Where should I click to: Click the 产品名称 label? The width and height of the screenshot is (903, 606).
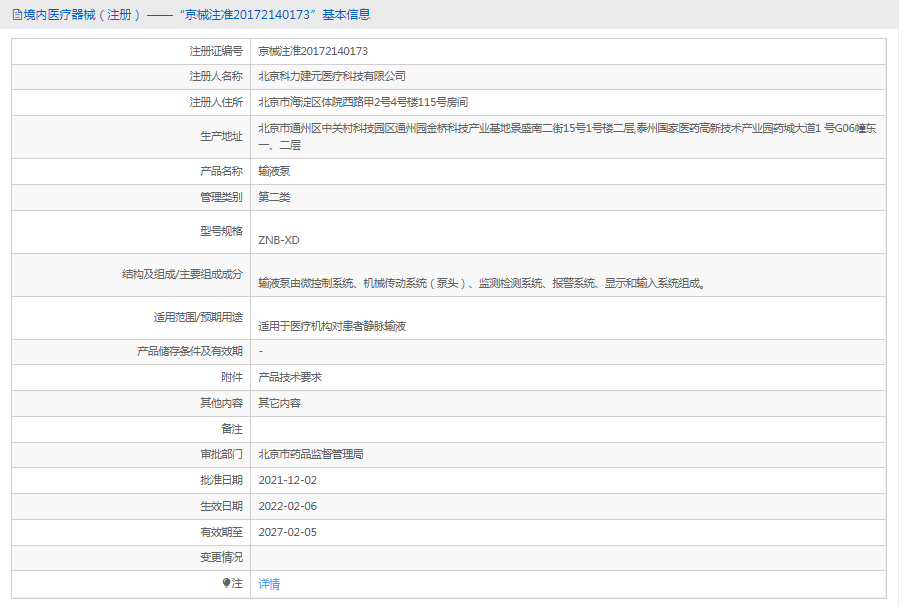click(x=221, y=171)
